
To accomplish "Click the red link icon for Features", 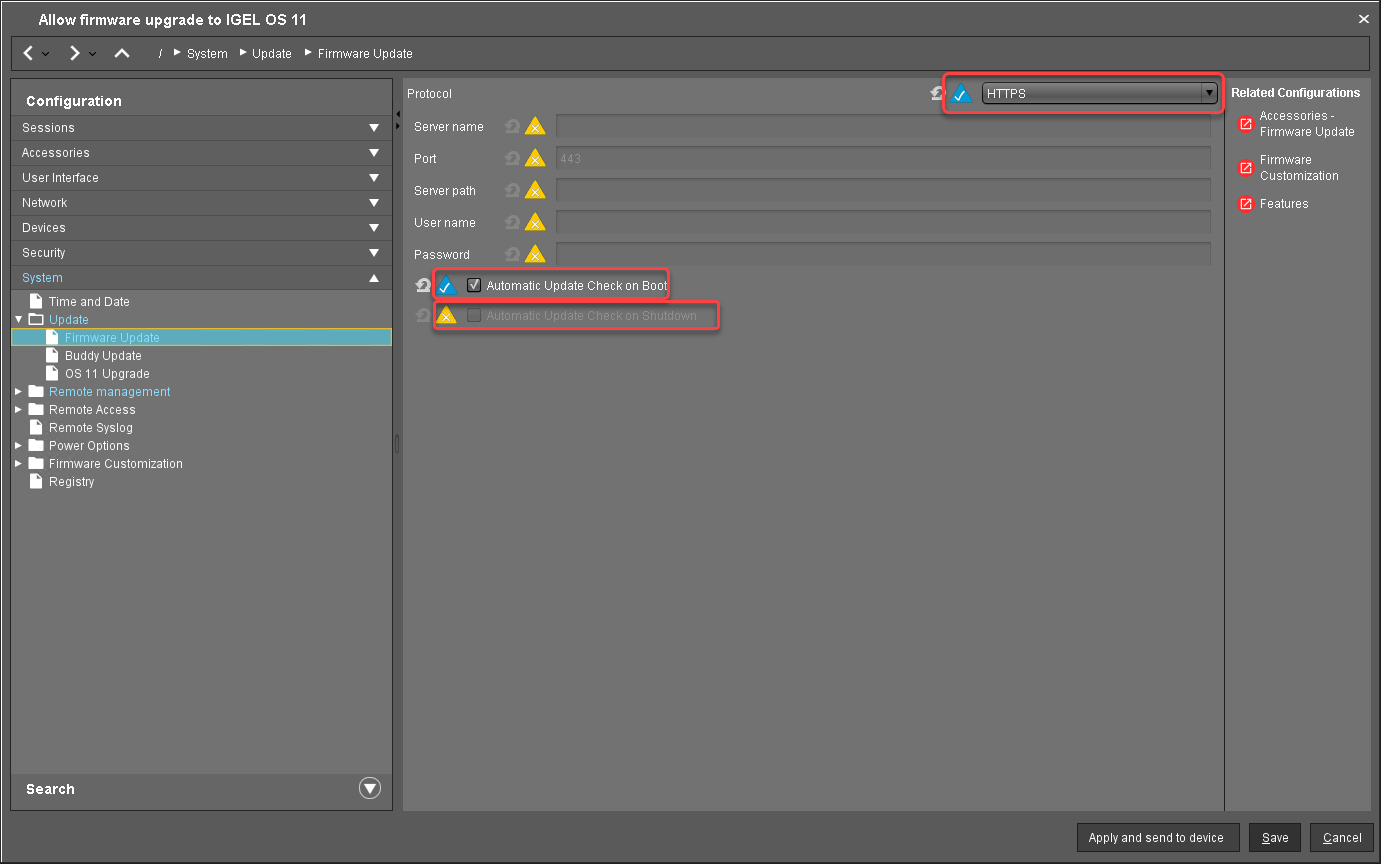I will [x=1246, y=204].
